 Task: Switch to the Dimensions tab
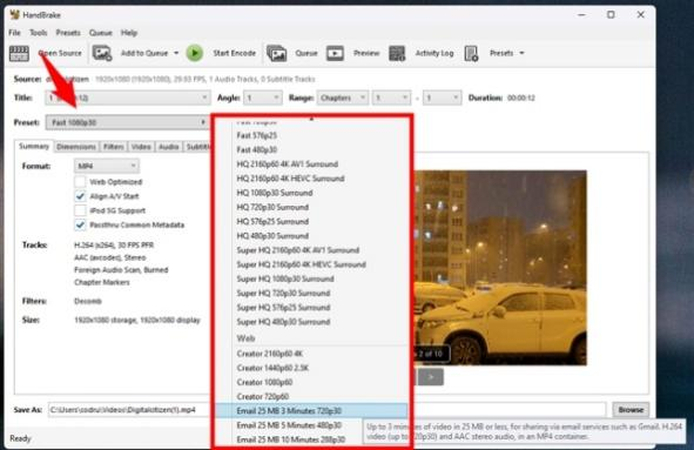click(x=76, y=147)
